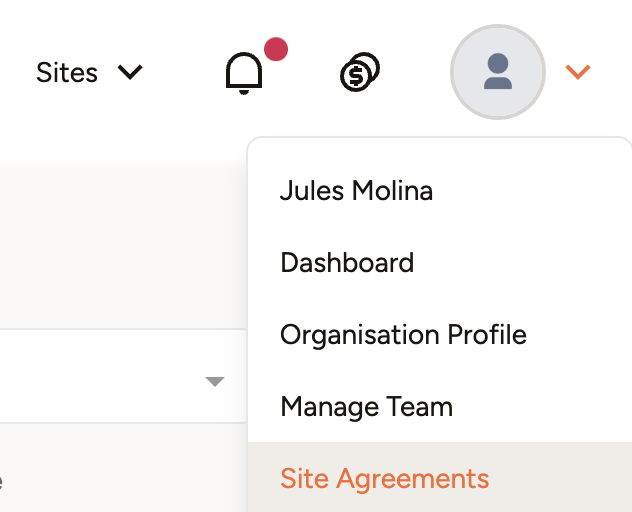The width and height of the screenshot is (632, 512).
Task: Click the red notification badge dot
Action: point(275,49)
